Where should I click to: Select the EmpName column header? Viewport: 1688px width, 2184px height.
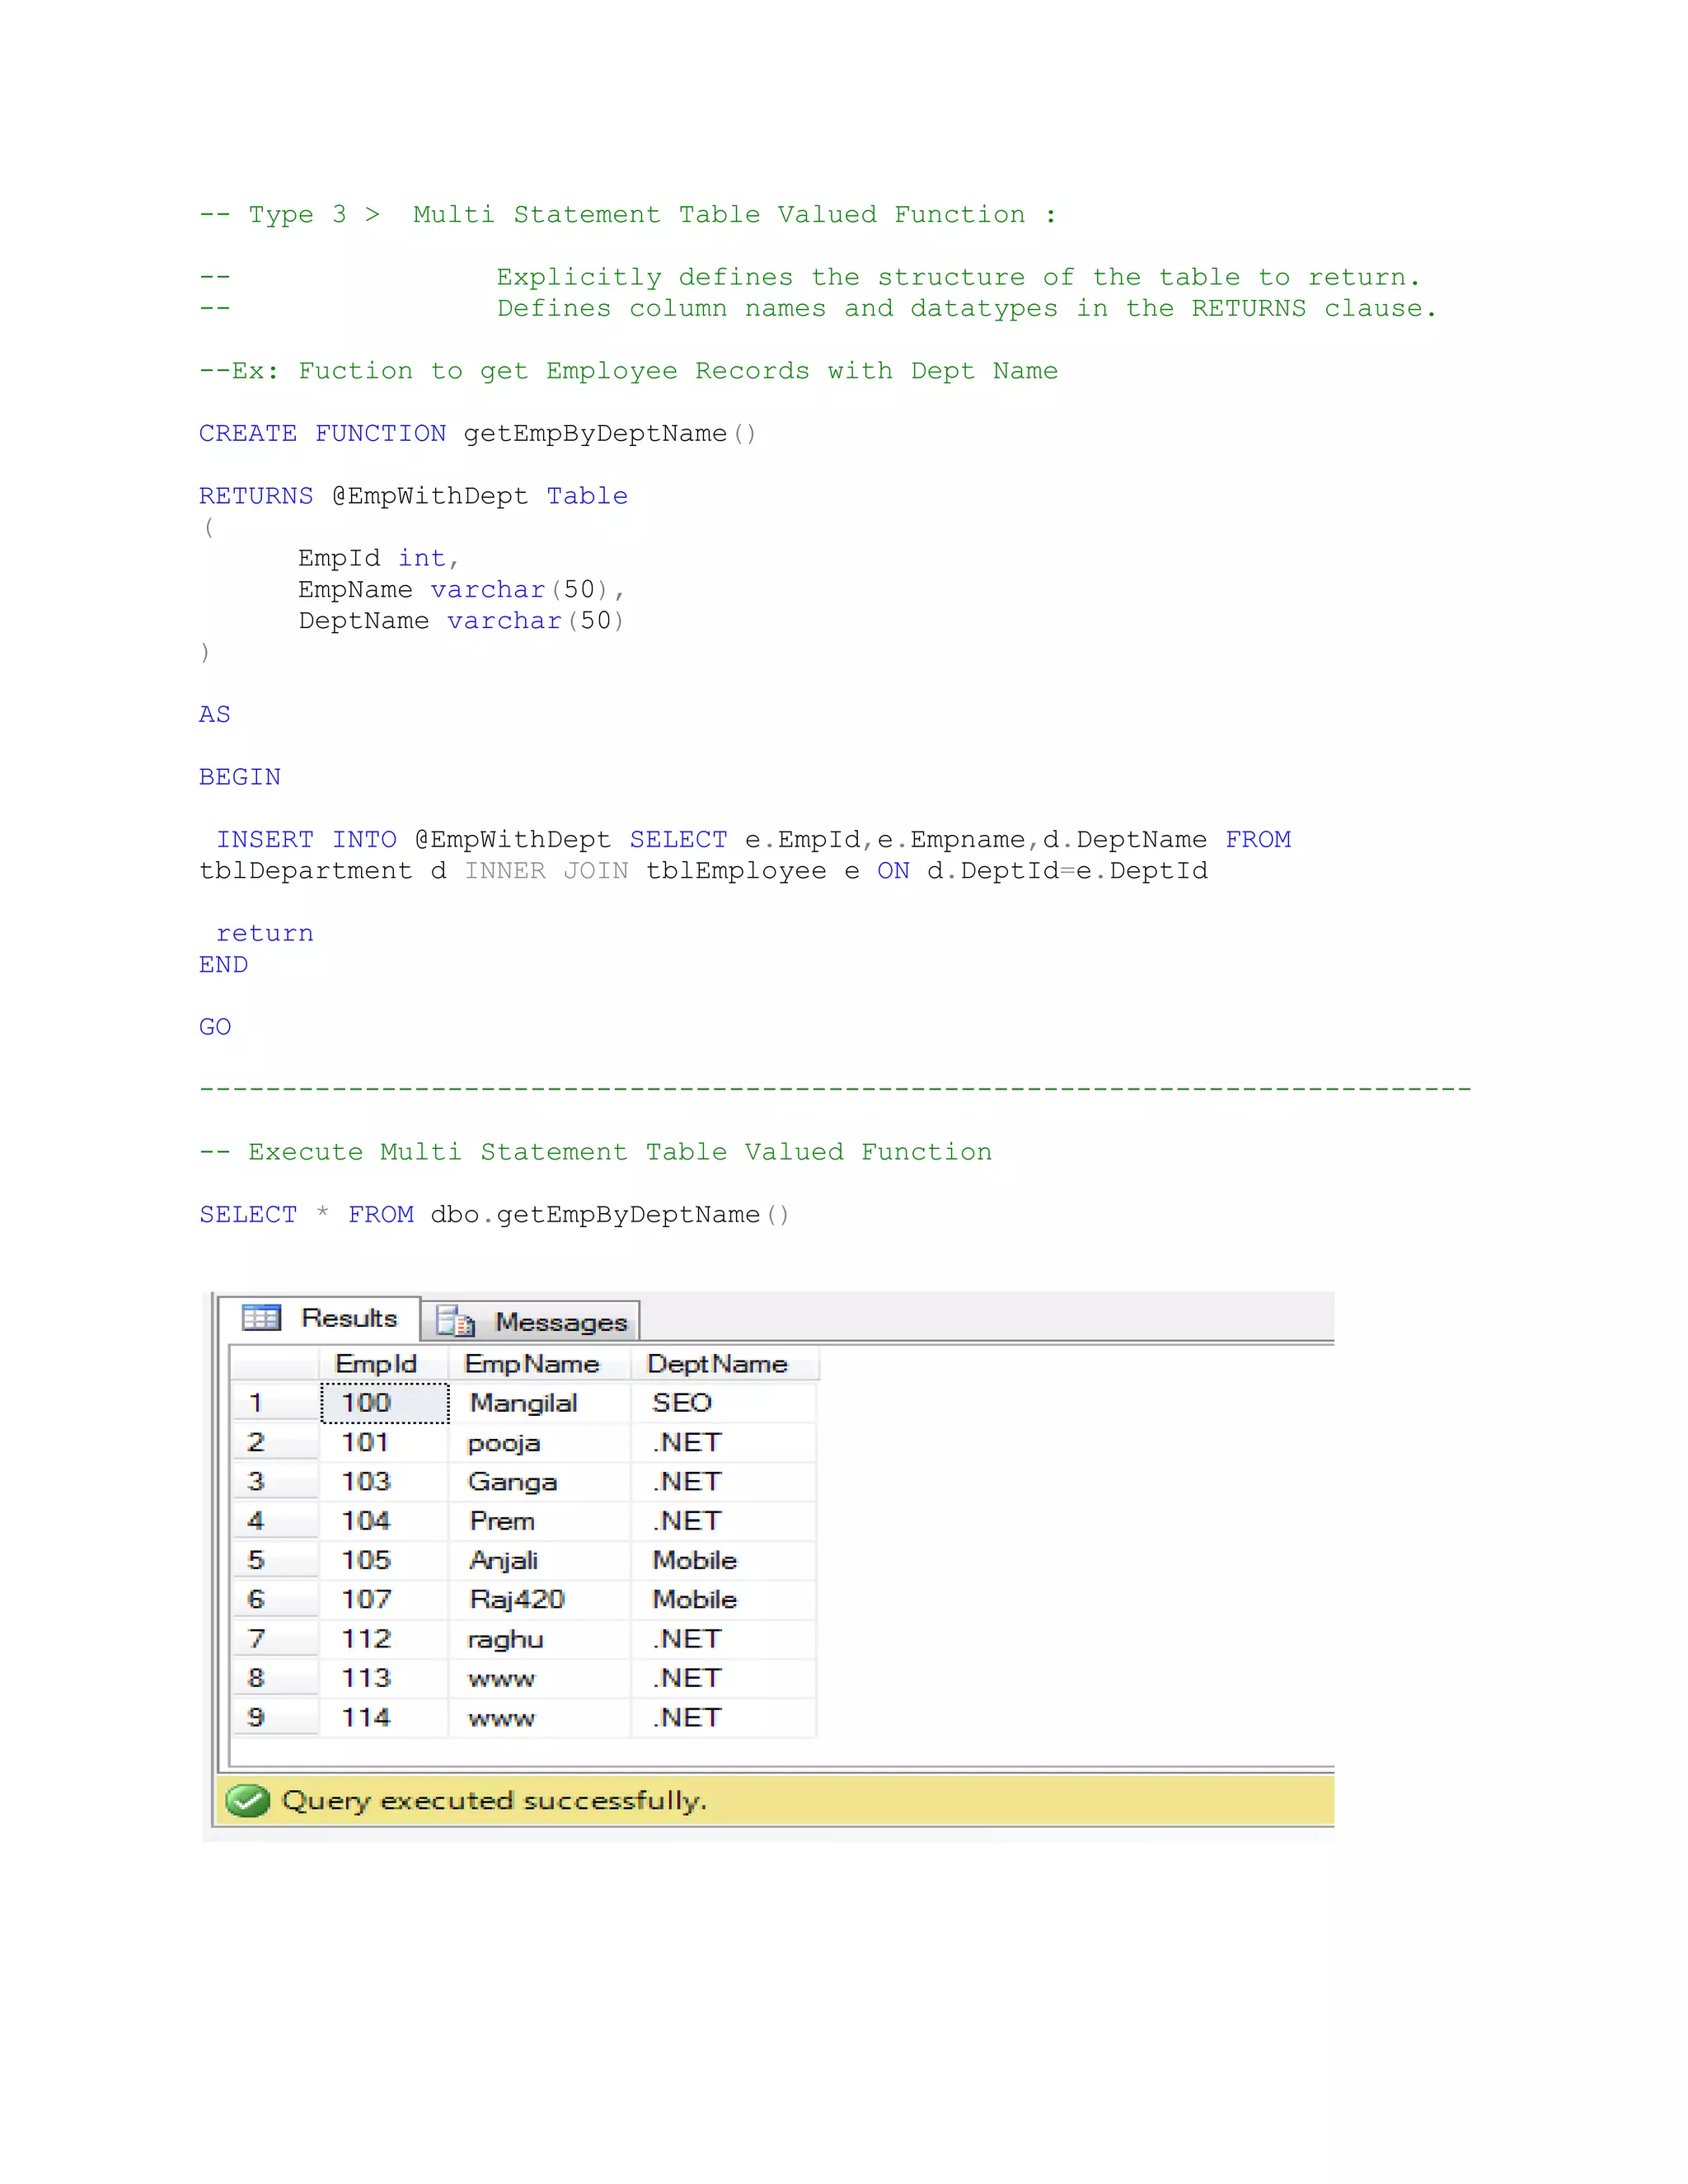(539, 1364)
